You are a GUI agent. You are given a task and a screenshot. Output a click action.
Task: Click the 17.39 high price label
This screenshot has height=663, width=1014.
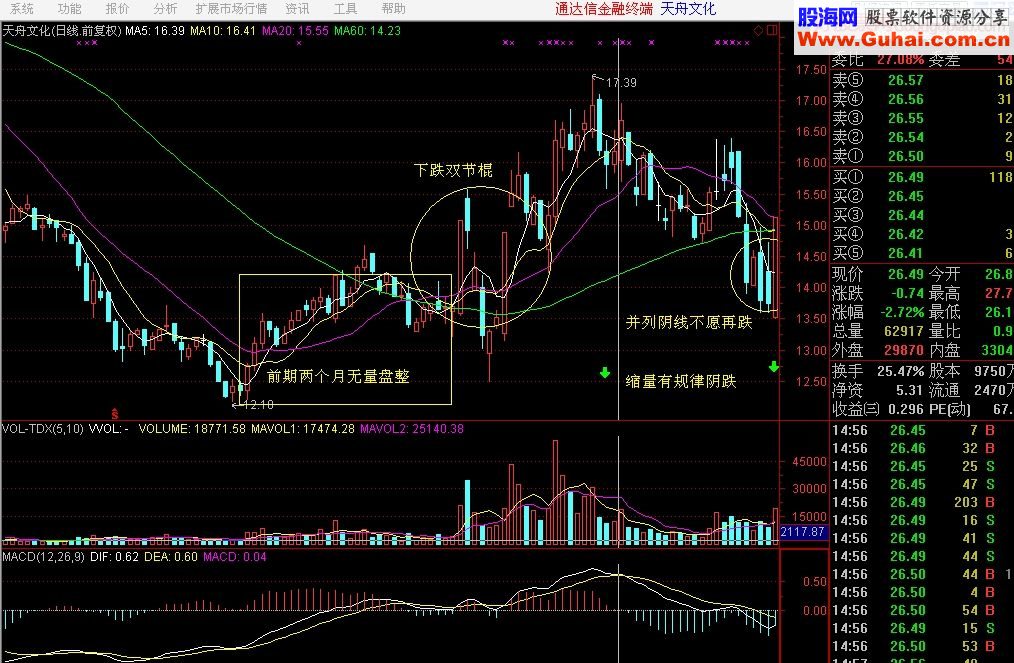point(621,83)
